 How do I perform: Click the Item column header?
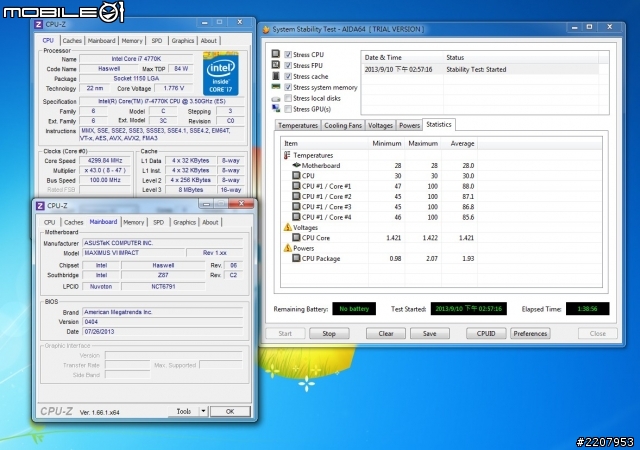click(x=324, y=143)
